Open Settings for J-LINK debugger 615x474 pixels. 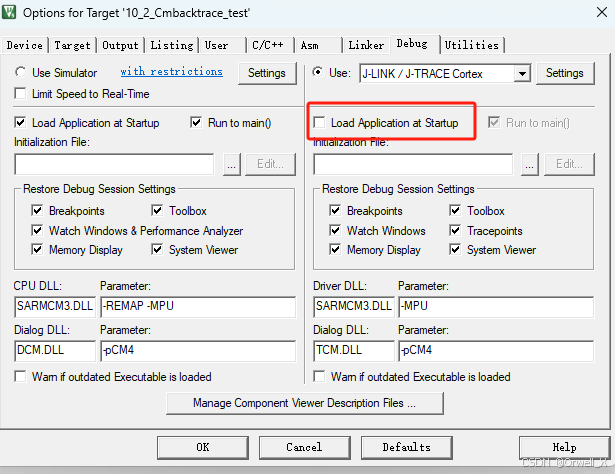(565, 73)
